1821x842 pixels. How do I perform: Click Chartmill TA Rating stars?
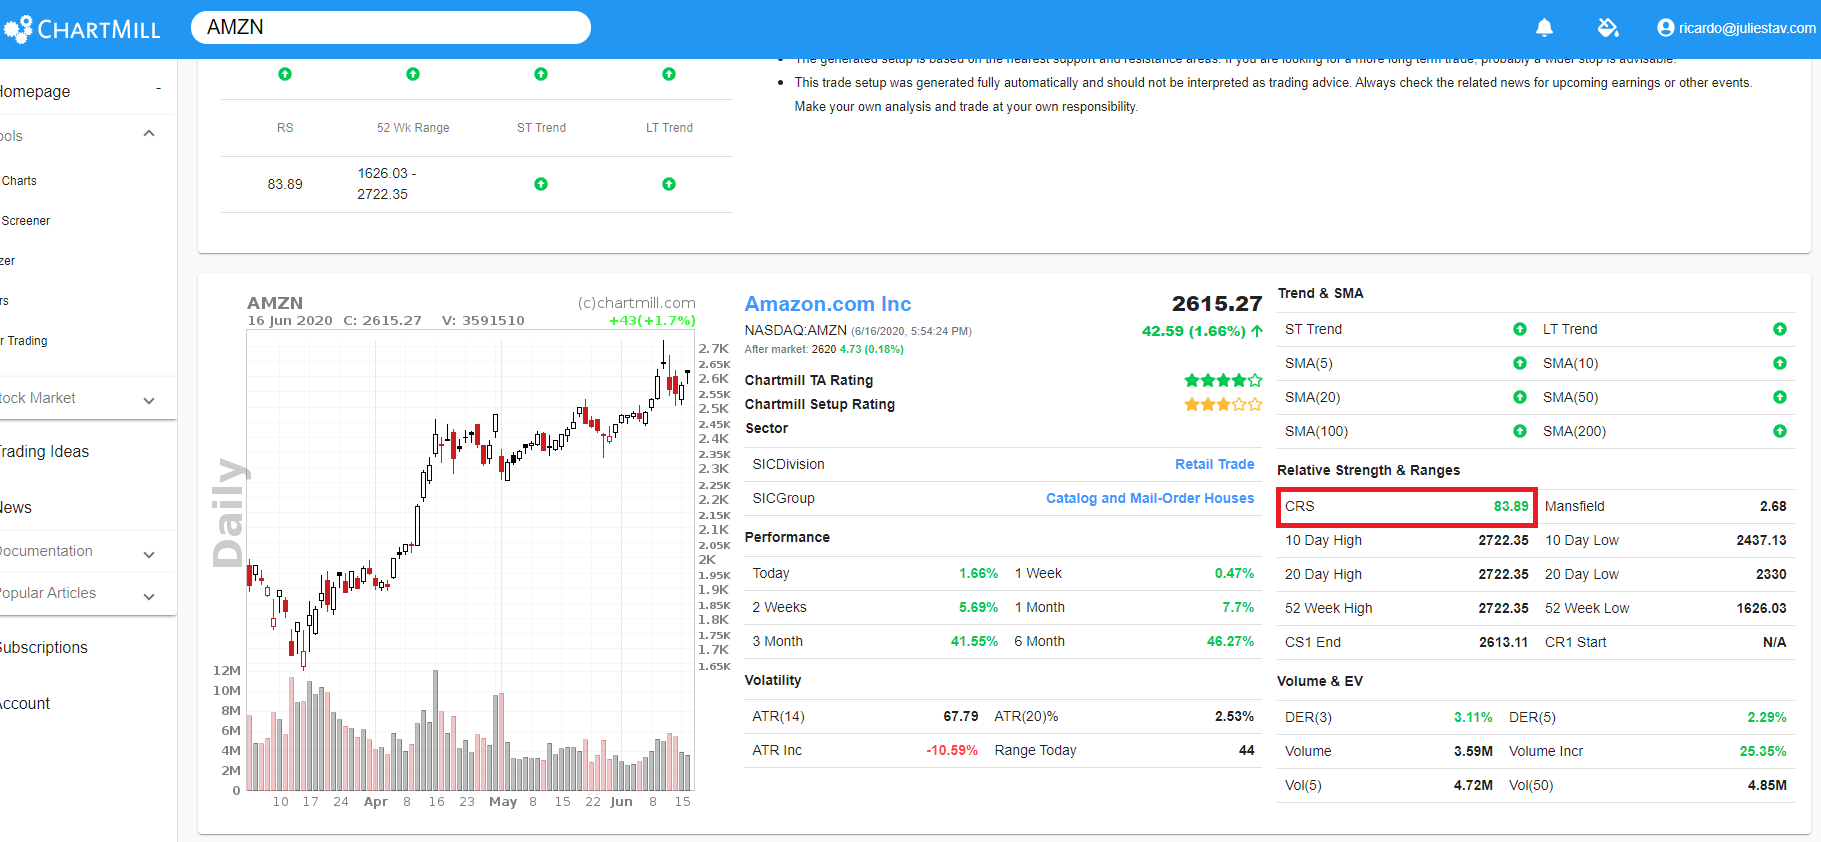(1223, 380)
